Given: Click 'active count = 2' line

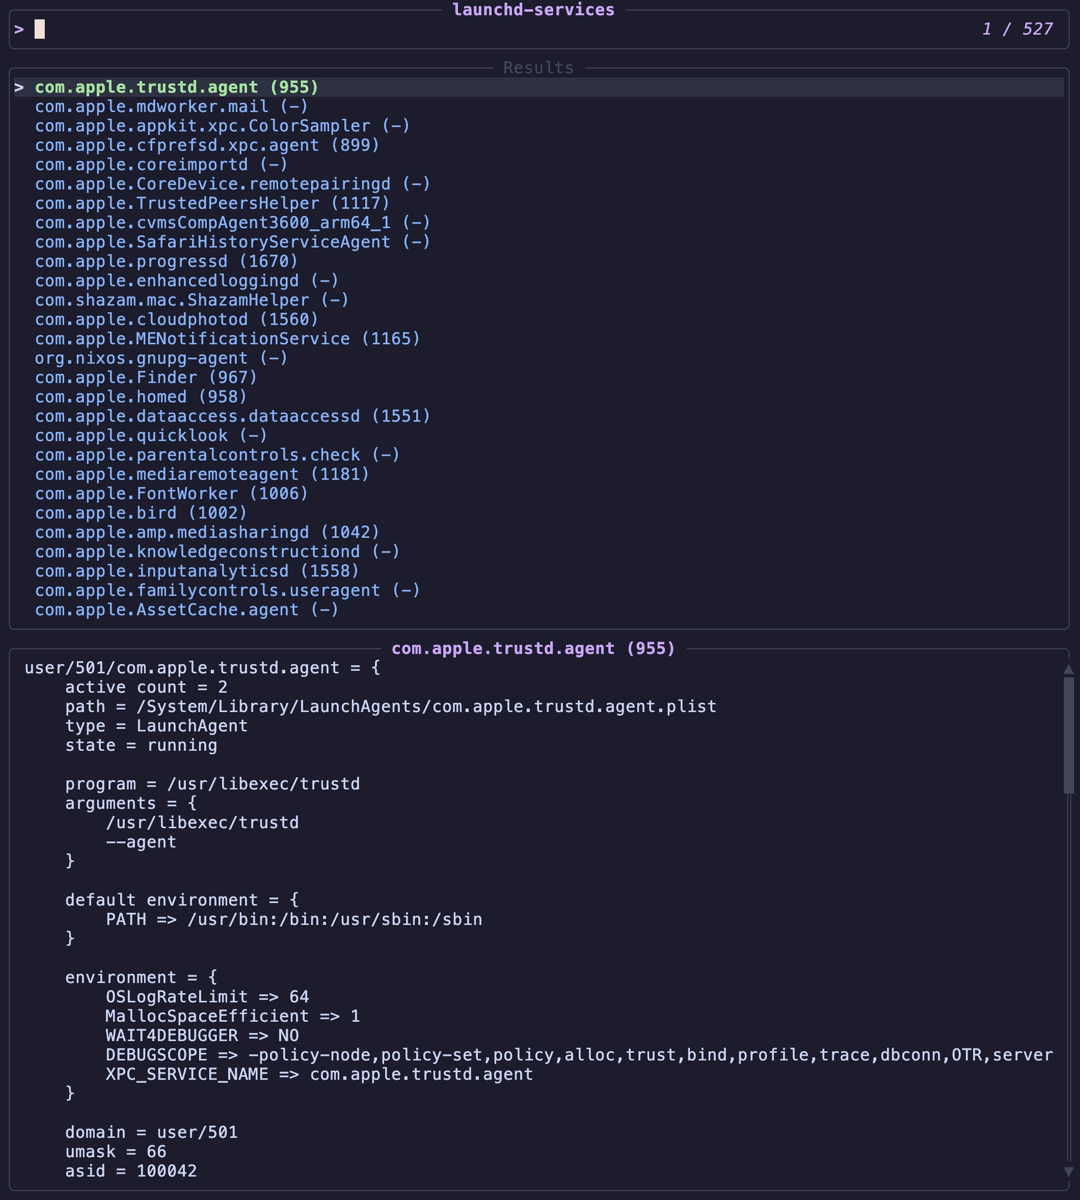Looking at the screenshot, I should click(146, 687).
